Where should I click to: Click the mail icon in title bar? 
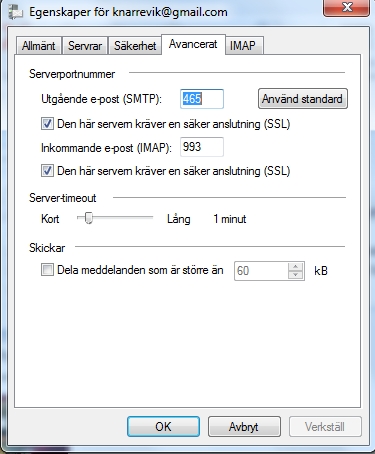15,12
